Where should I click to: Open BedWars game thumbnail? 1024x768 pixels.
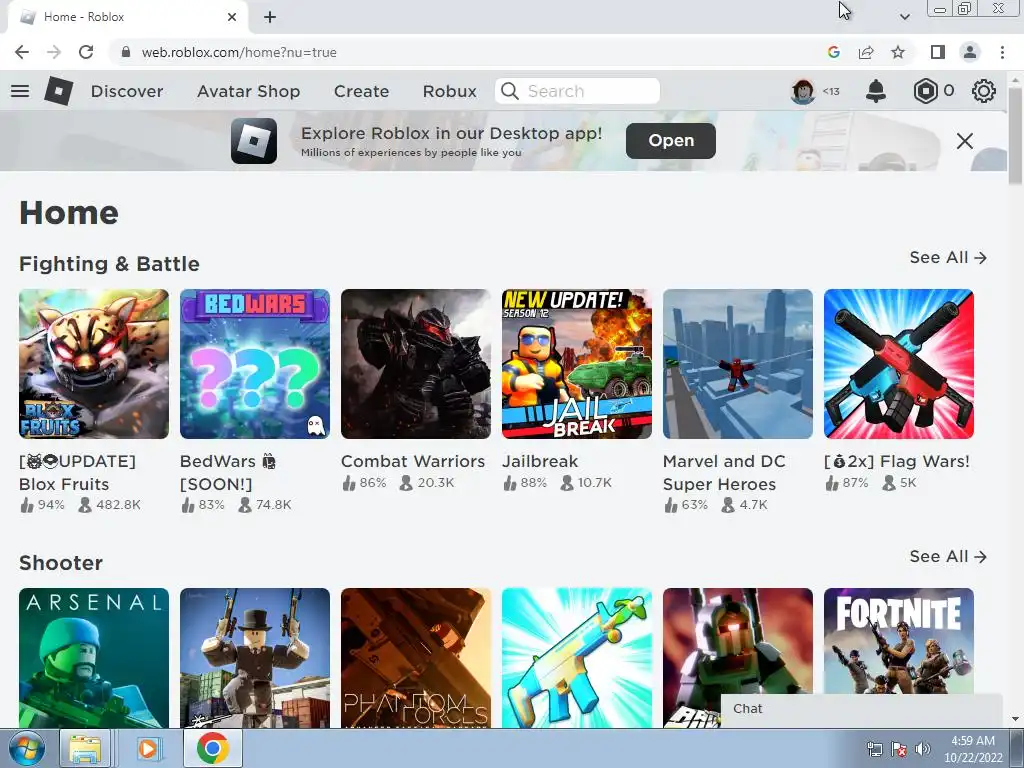(x=255, y=364)
